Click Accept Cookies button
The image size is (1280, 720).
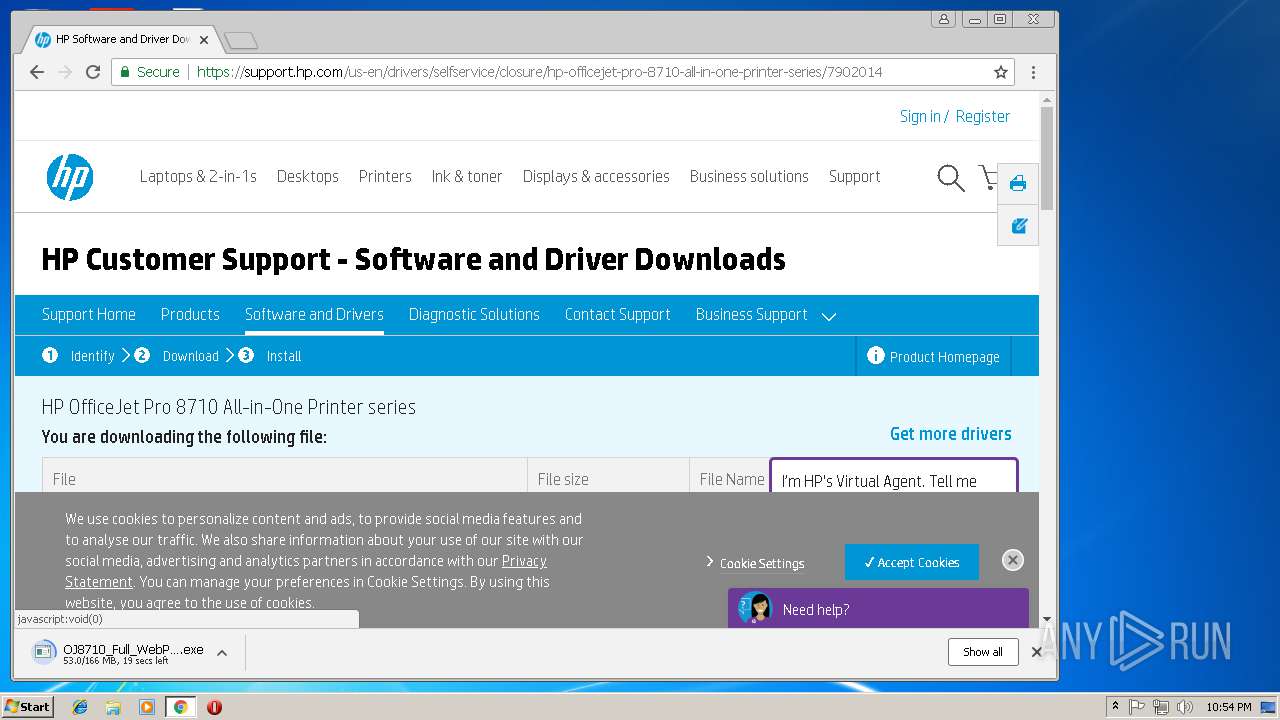[x=912, y=562]
